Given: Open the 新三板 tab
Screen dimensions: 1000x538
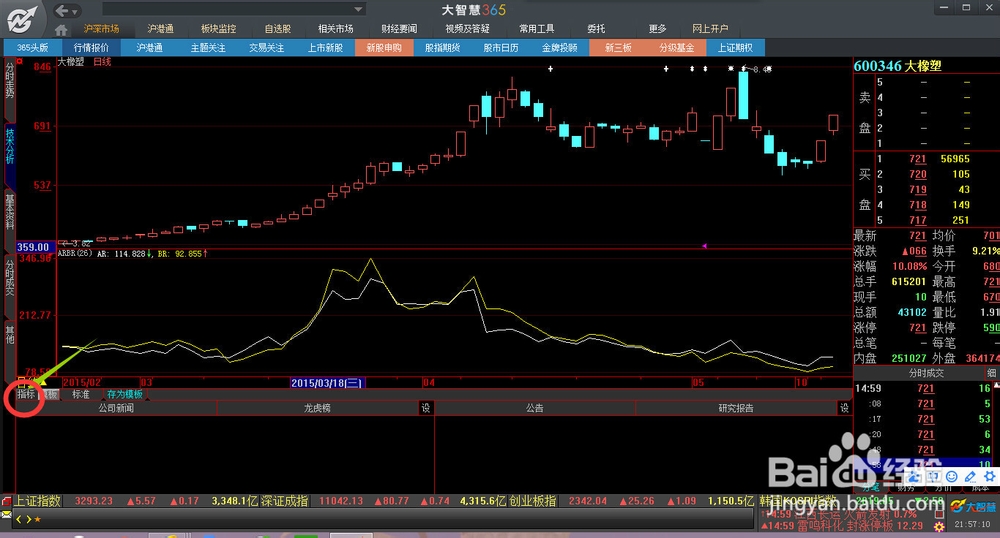Looking at the screenshot, I should pyautogui.click(x=618, y=48).
